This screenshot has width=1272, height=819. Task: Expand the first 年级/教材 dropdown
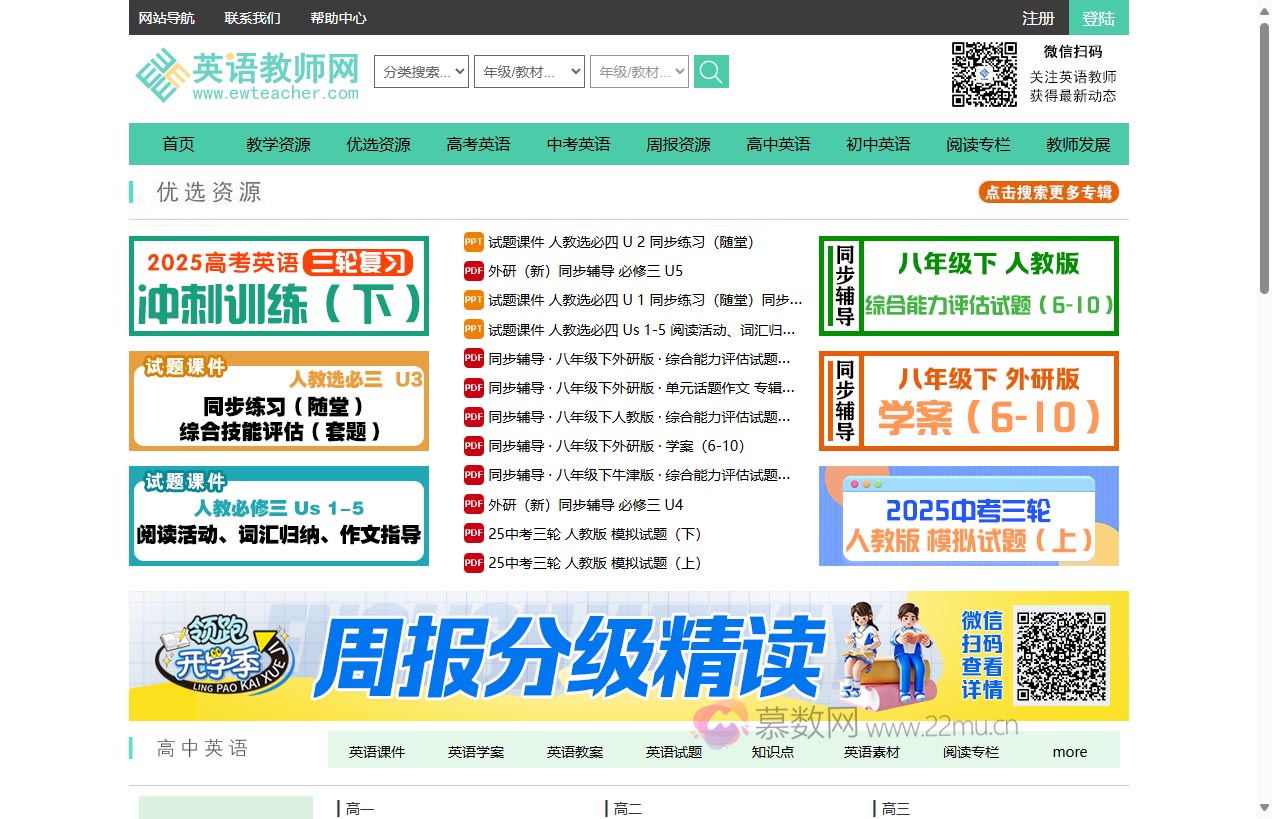pyautogui.click(x=529, y=72)
